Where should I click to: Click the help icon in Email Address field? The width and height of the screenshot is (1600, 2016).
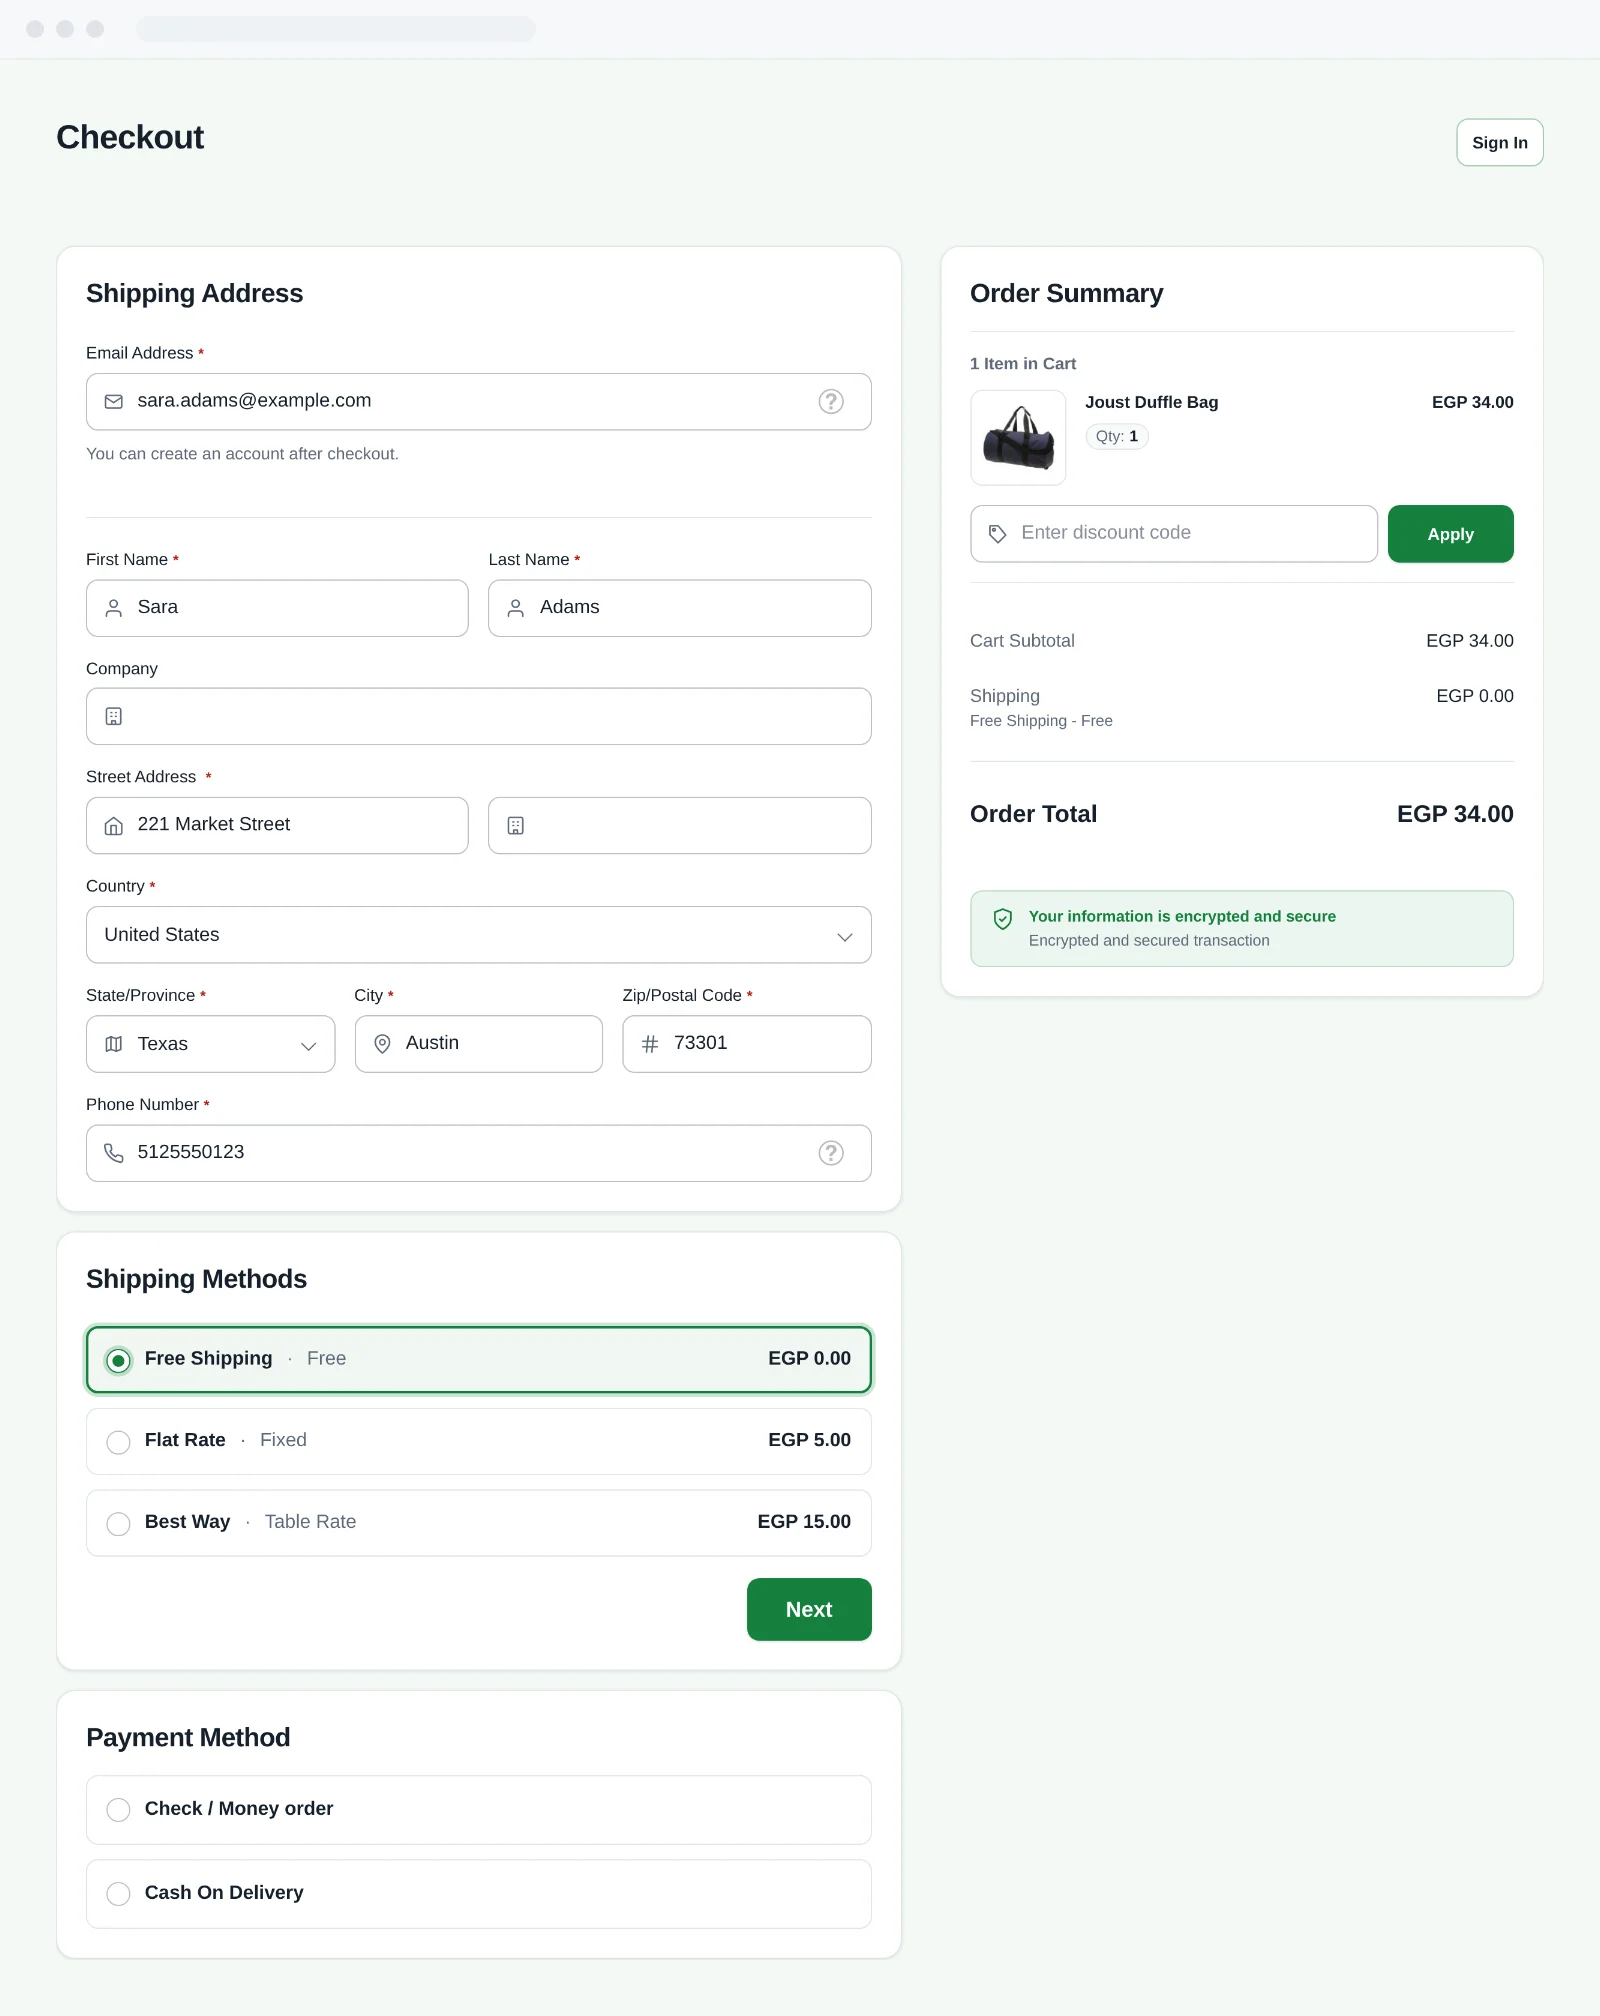(x=831, y=402)
